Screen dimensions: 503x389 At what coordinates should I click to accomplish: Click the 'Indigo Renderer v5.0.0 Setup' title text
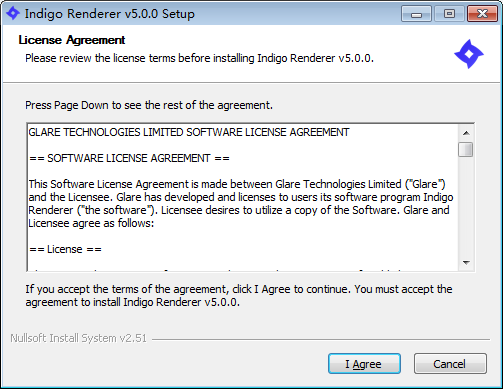110,14
